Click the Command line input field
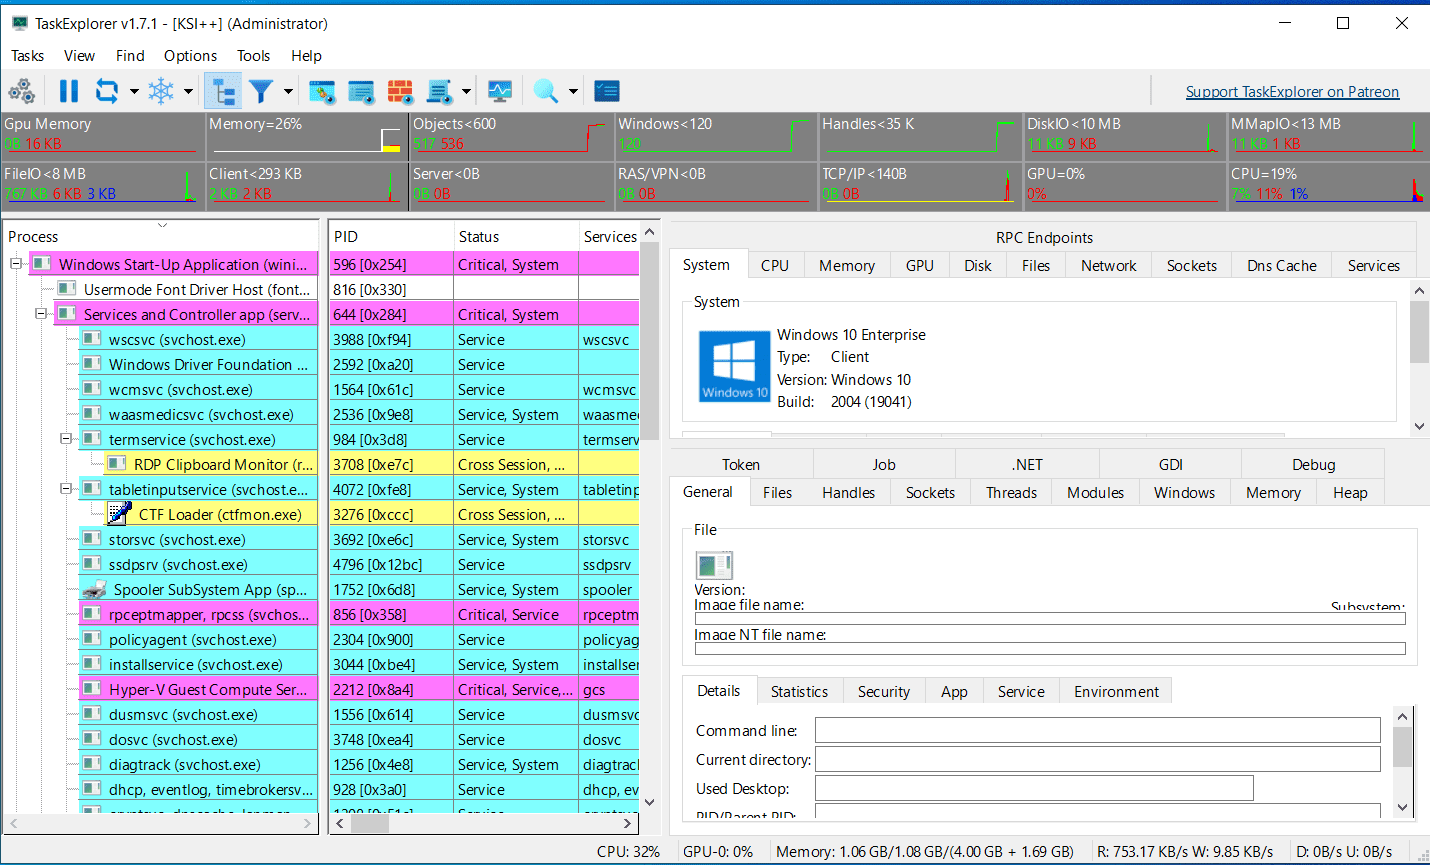The height and width of the screenshot is (865, 1430). point(1097,730)
